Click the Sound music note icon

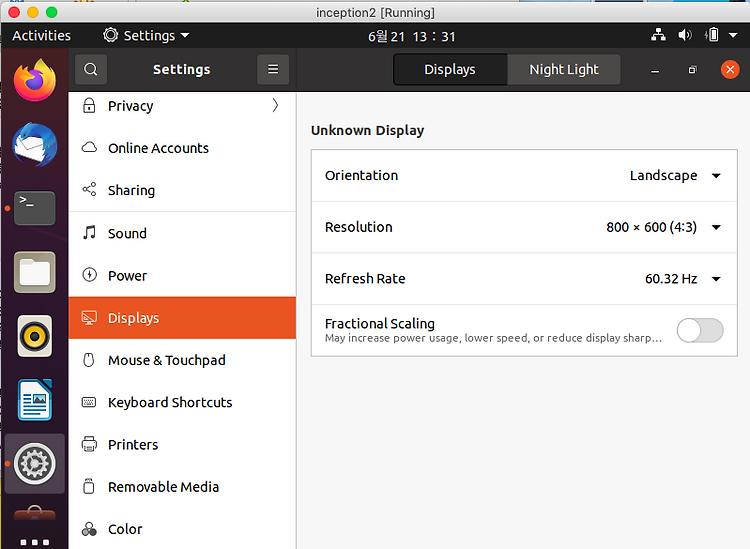click(x=89, y=232)
